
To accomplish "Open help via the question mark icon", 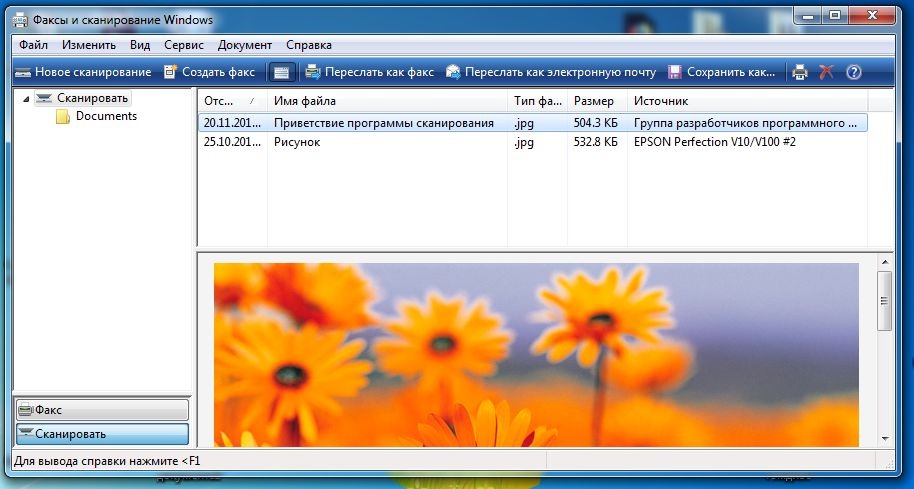I will tap(853, 72).
